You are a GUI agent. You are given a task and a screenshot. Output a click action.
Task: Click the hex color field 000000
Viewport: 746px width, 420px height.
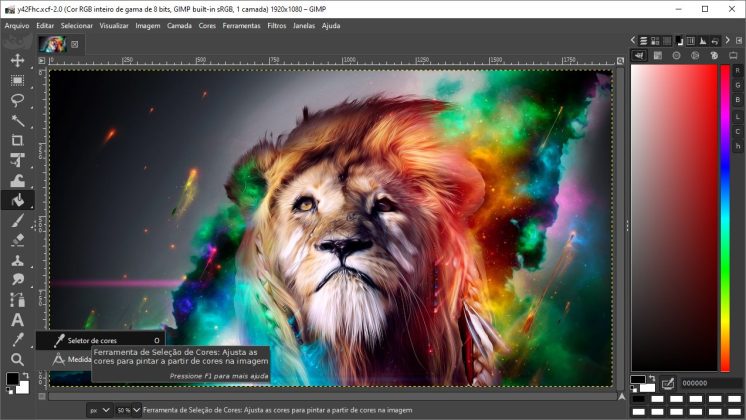click(x=710, y=383)
